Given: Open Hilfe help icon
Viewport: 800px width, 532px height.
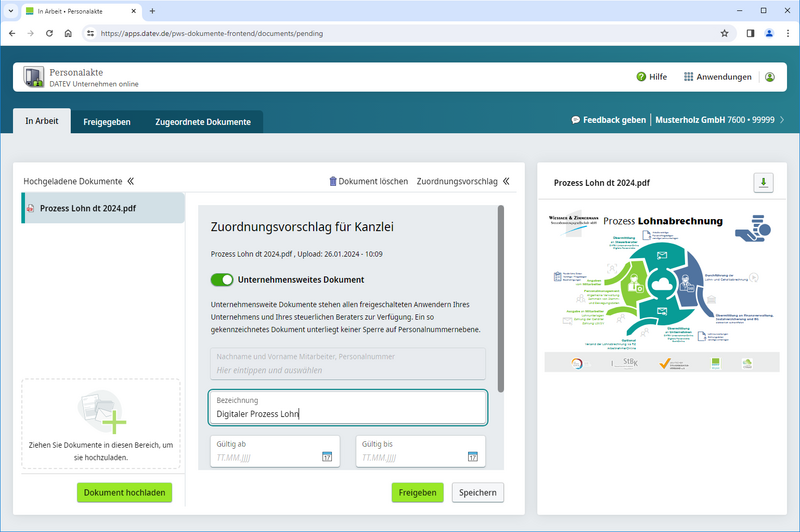Looking at the screenshot, I should (641, 77).
